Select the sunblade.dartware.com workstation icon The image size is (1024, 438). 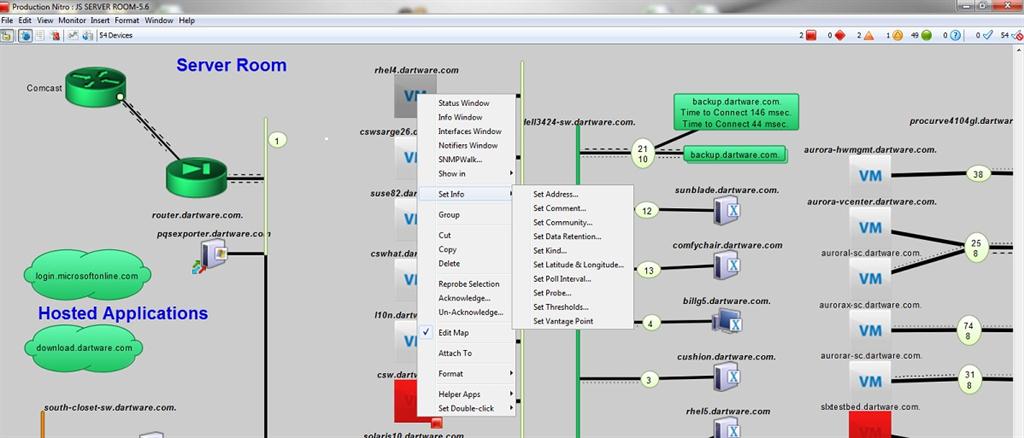[x=726, y=210]
